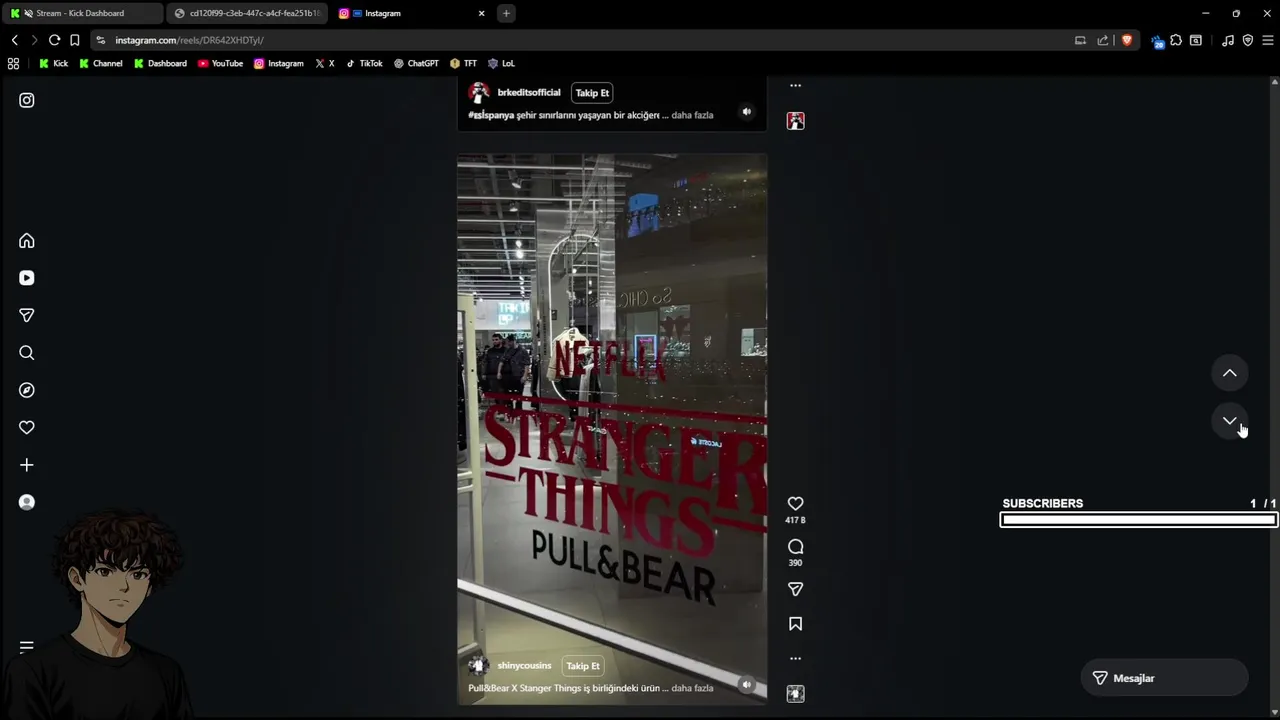Viewport: 1280px width, 720px height.
Task: Click the Brave Shields lion icon
Action: (x=1127, y=40)
